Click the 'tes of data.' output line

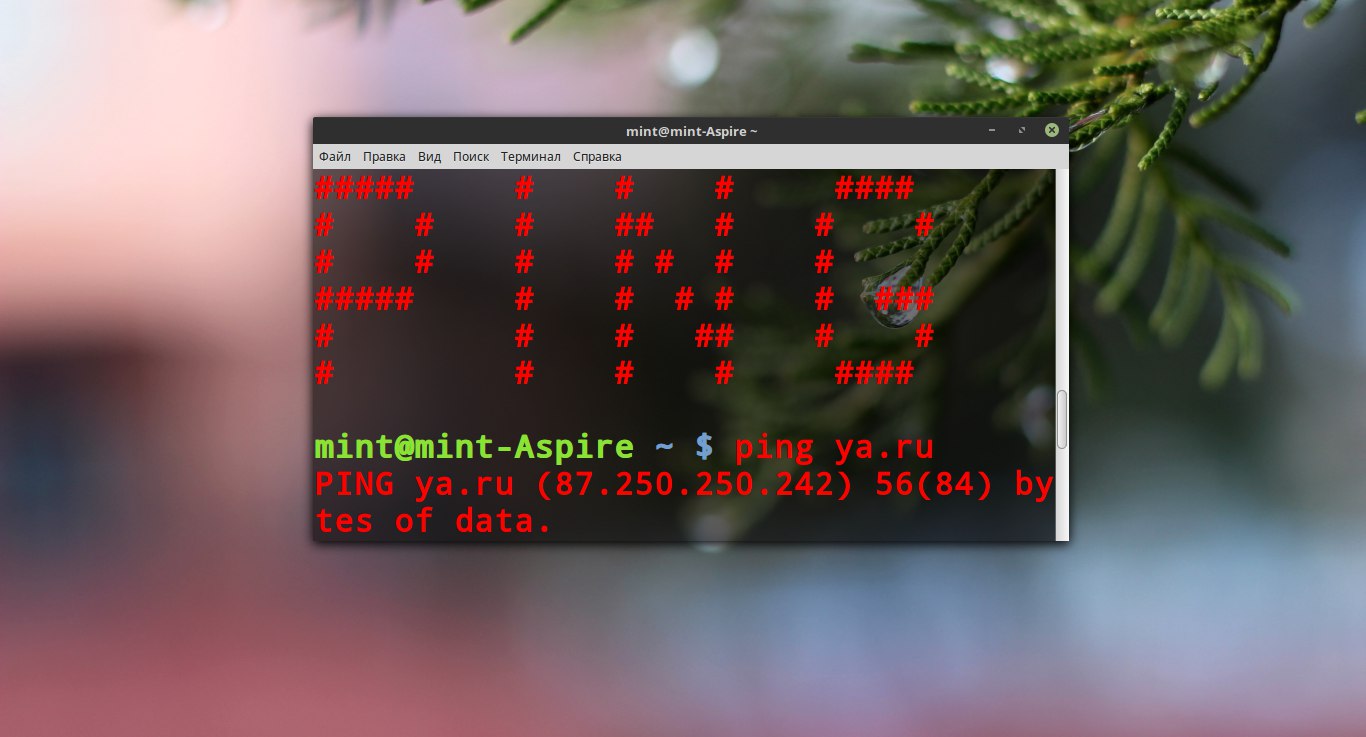[434, 521]
